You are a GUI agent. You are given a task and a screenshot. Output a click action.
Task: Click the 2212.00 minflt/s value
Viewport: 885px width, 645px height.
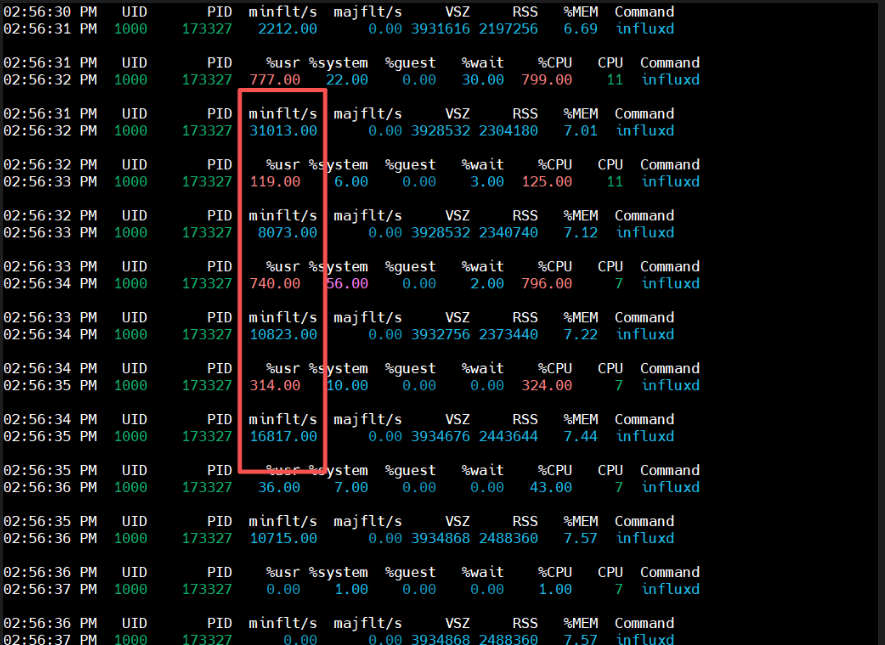pos(287,29)
